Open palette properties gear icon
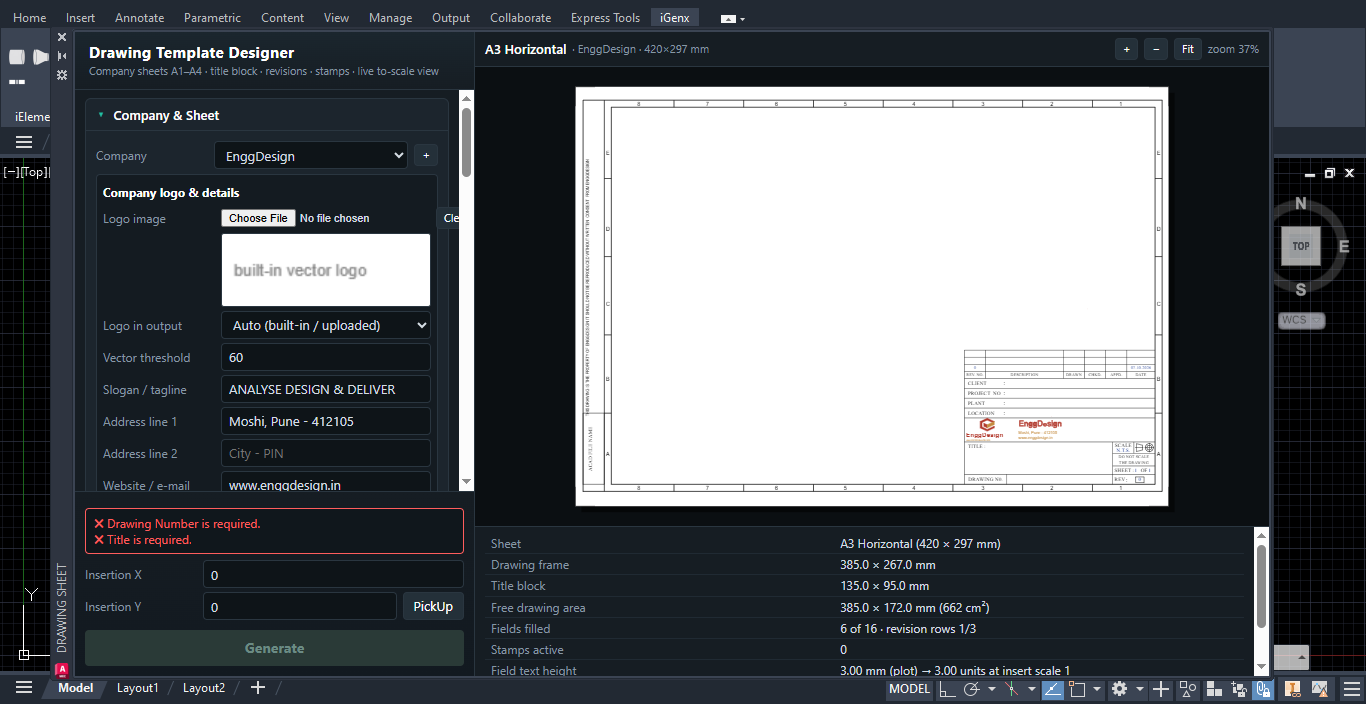The width and height of the screenshot is (1366, 709). (62, 75)
